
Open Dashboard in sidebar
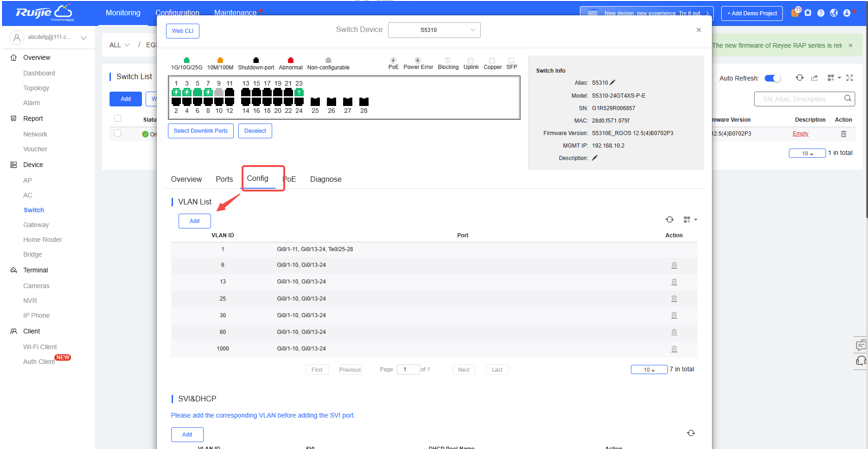click(39, 73)
